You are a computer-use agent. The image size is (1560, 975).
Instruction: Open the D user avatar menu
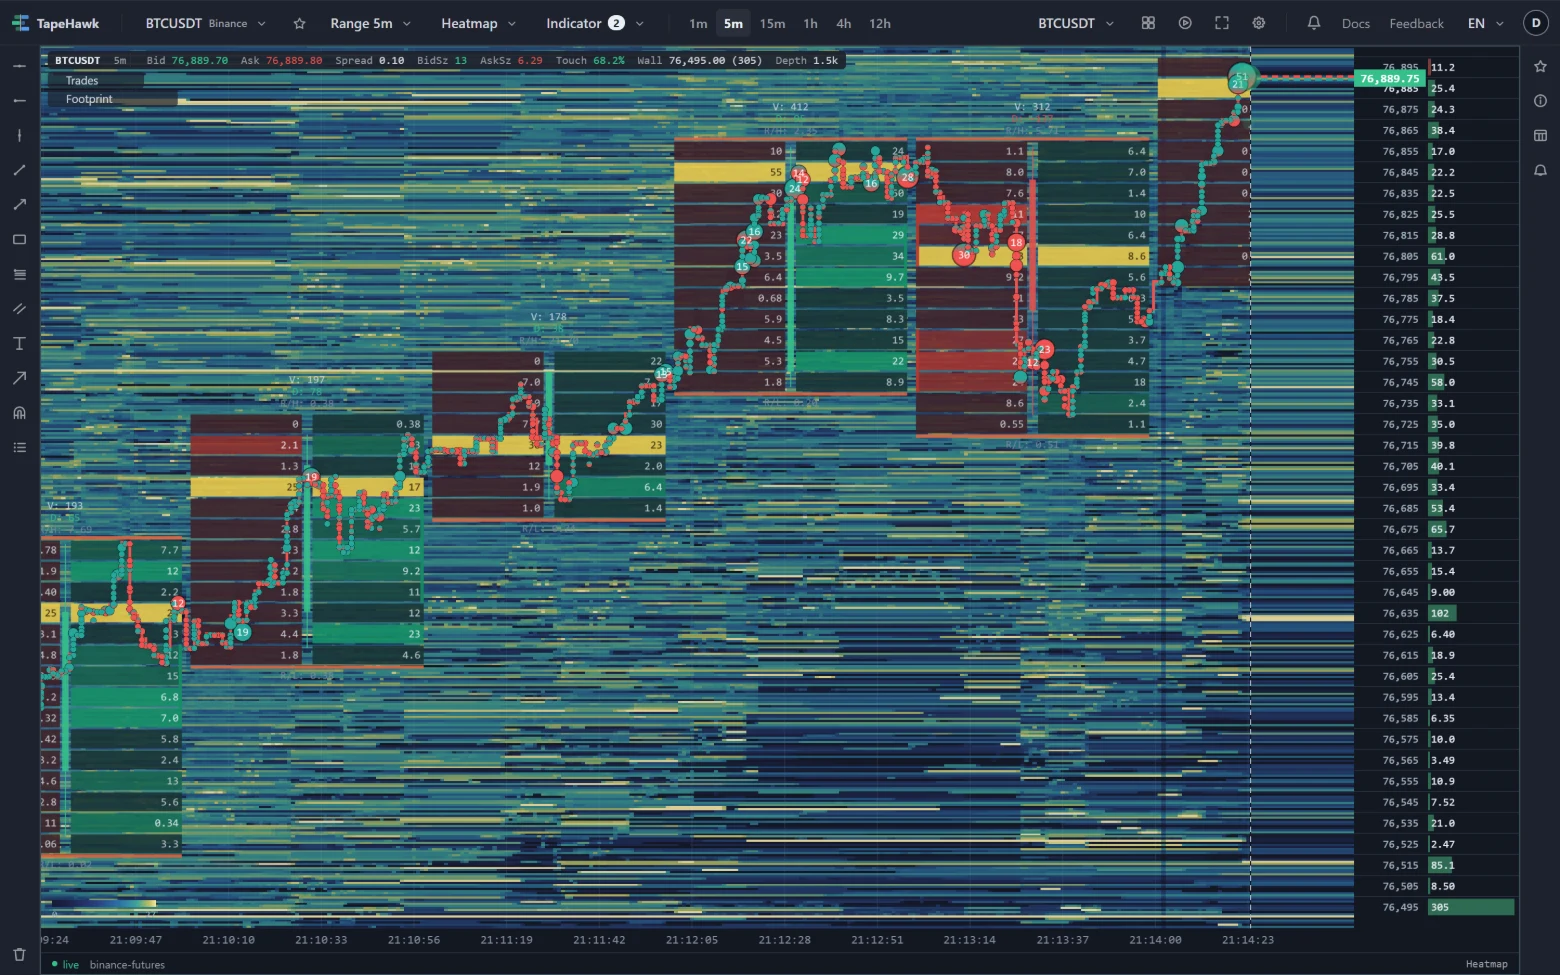pyautogui.click(x=1536, y=23)
